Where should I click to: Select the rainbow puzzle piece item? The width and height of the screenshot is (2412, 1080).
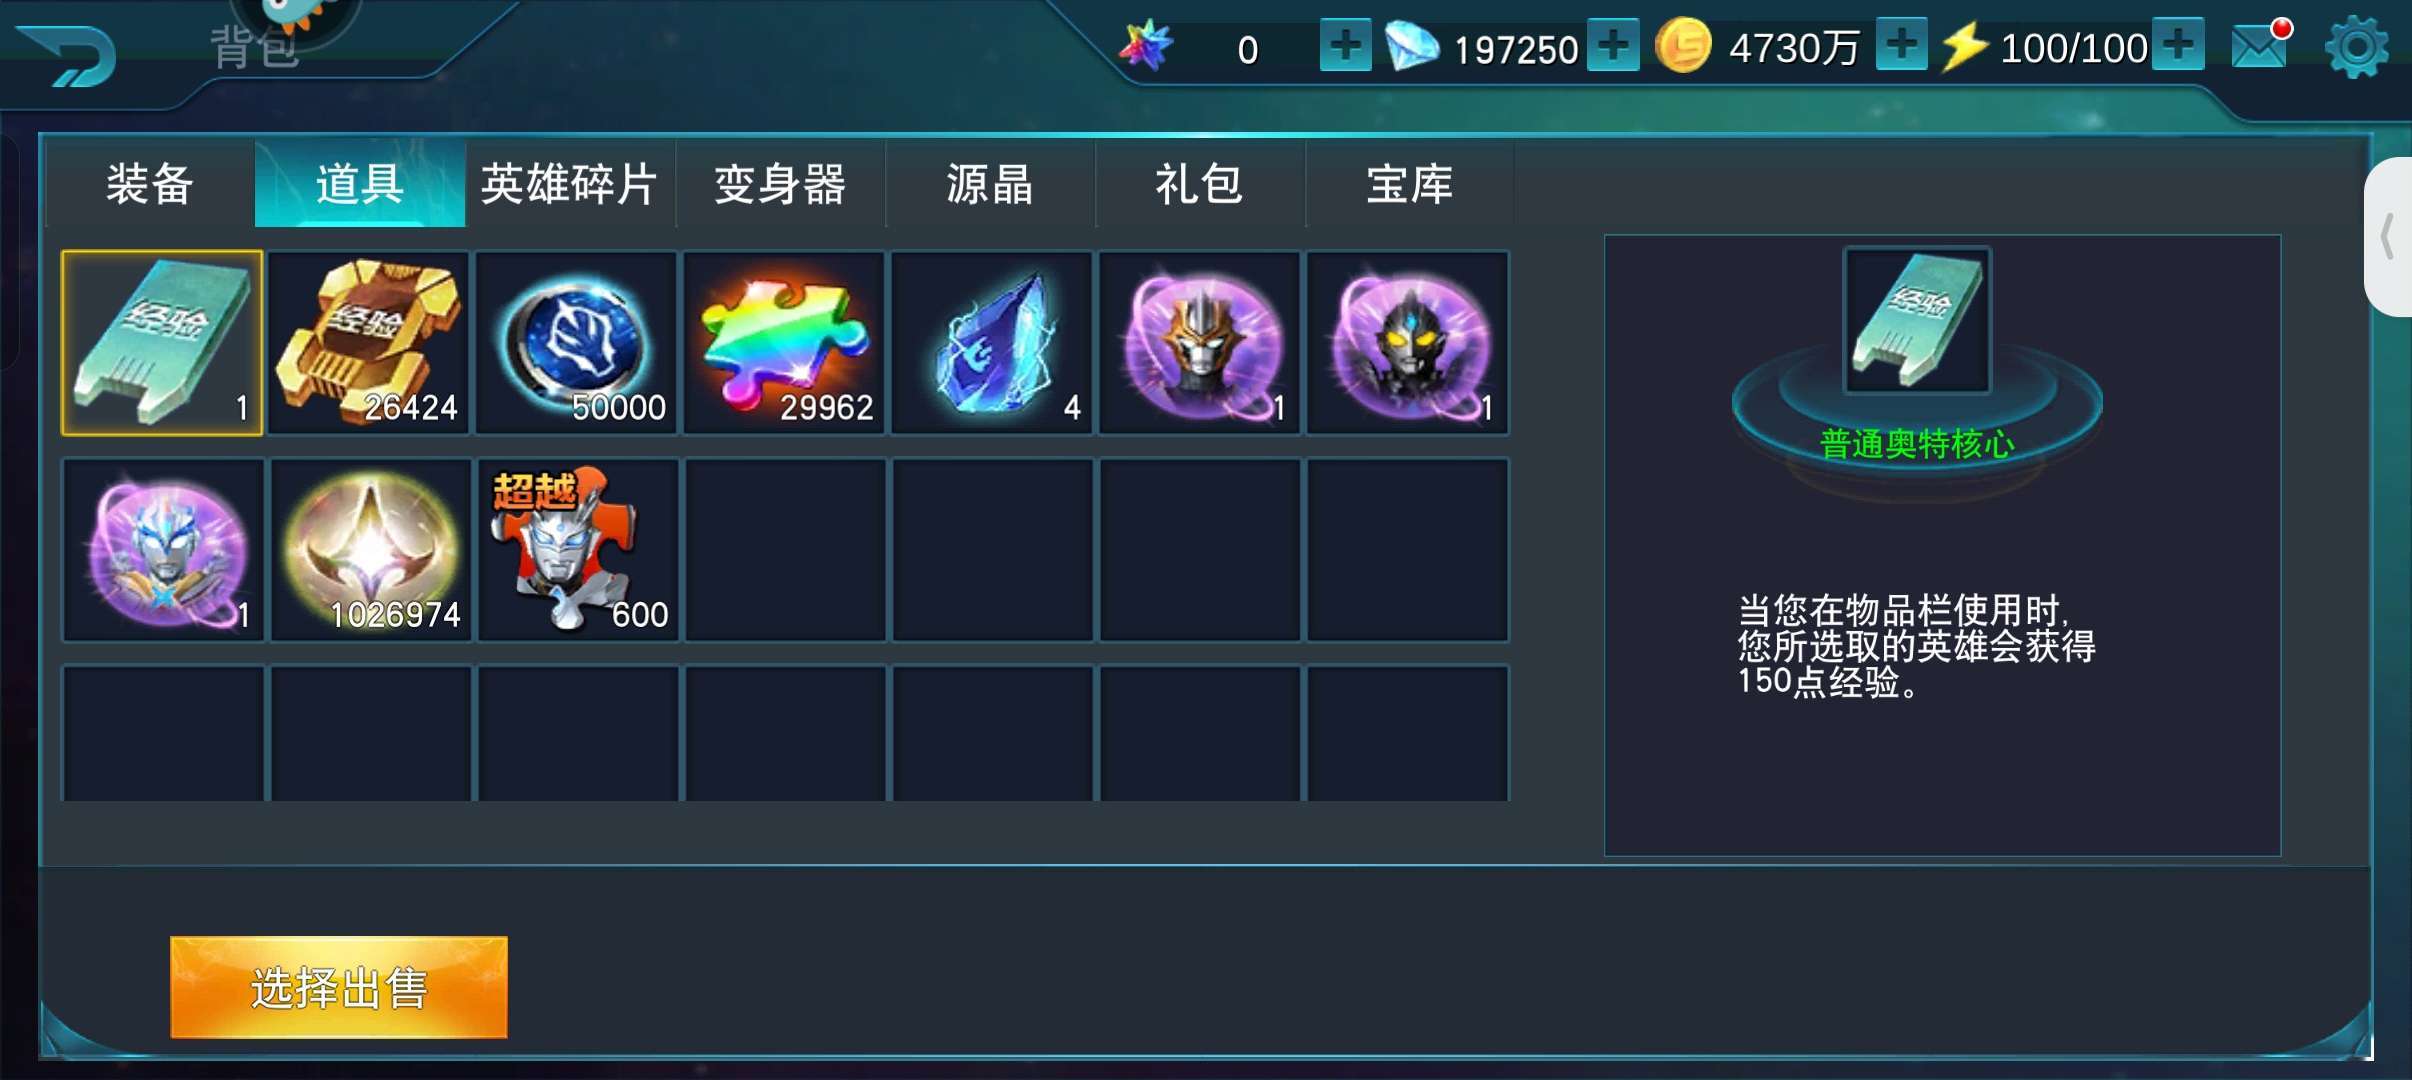784,343
